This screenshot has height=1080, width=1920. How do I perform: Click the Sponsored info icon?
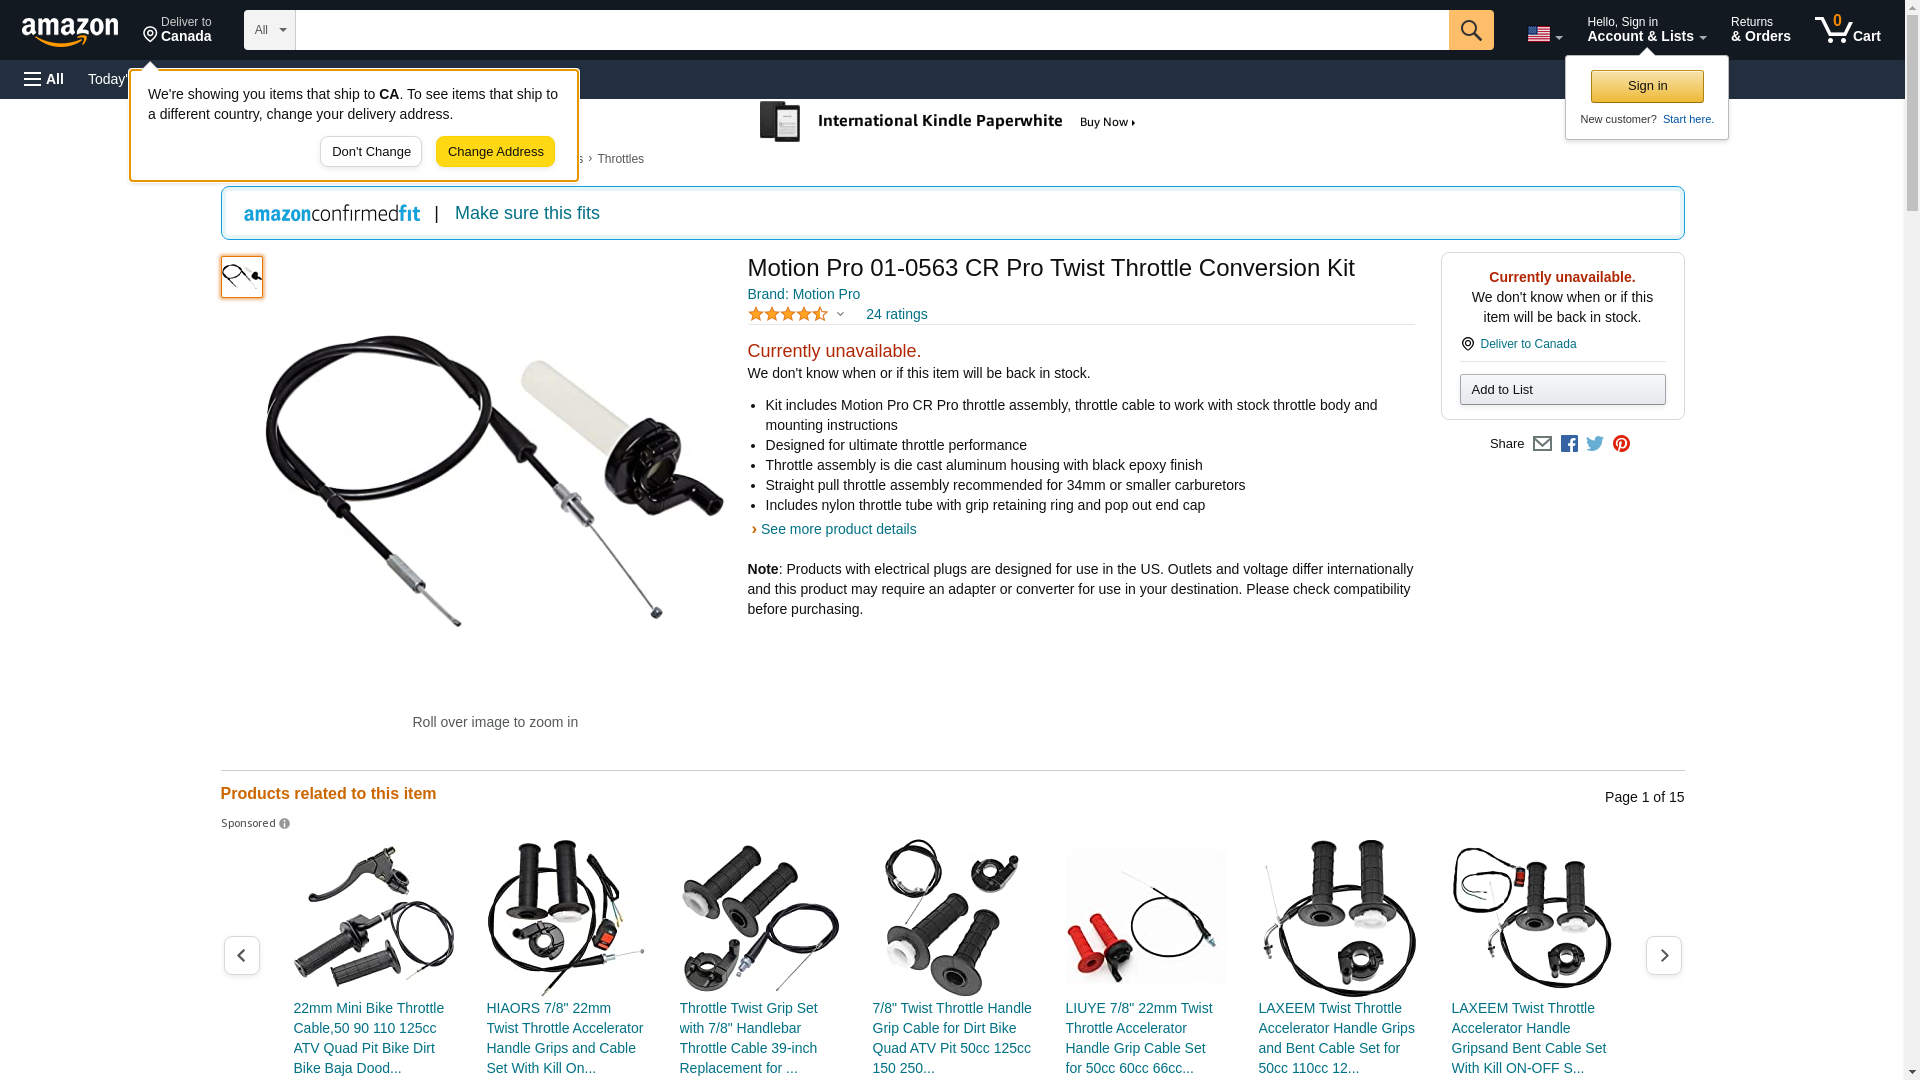click(284, 824)
